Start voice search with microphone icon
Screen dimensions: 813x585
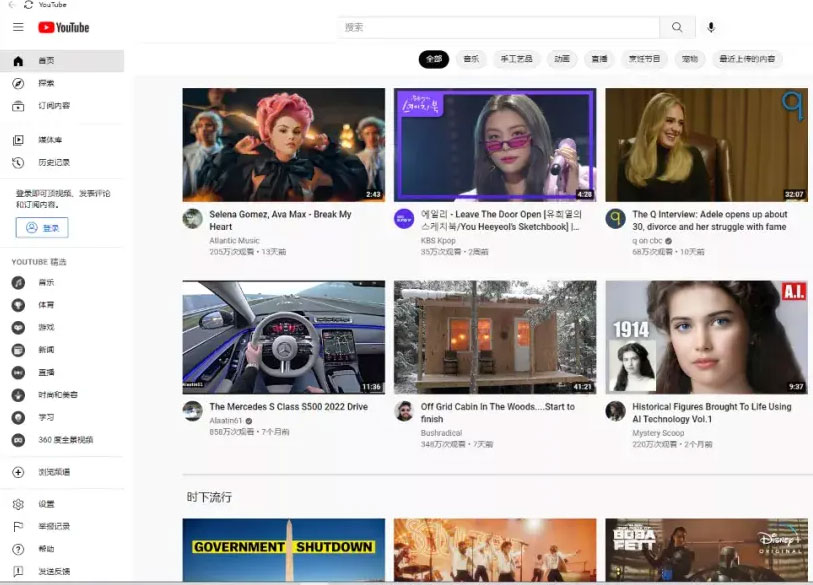[711, 27]
